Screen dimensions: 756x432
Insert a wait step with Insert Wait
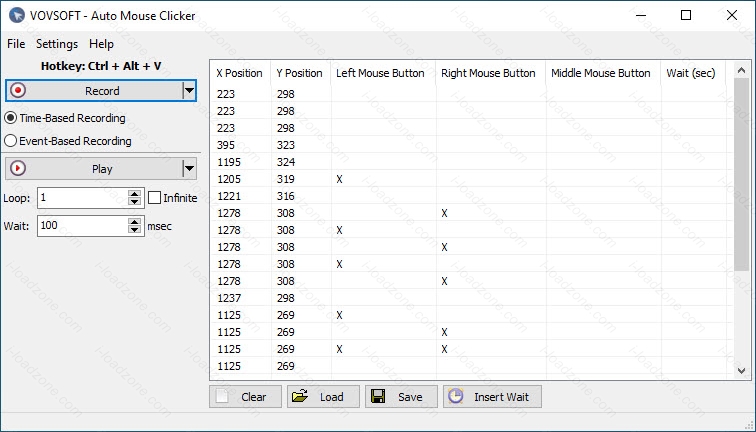click(x=492, y=397)
